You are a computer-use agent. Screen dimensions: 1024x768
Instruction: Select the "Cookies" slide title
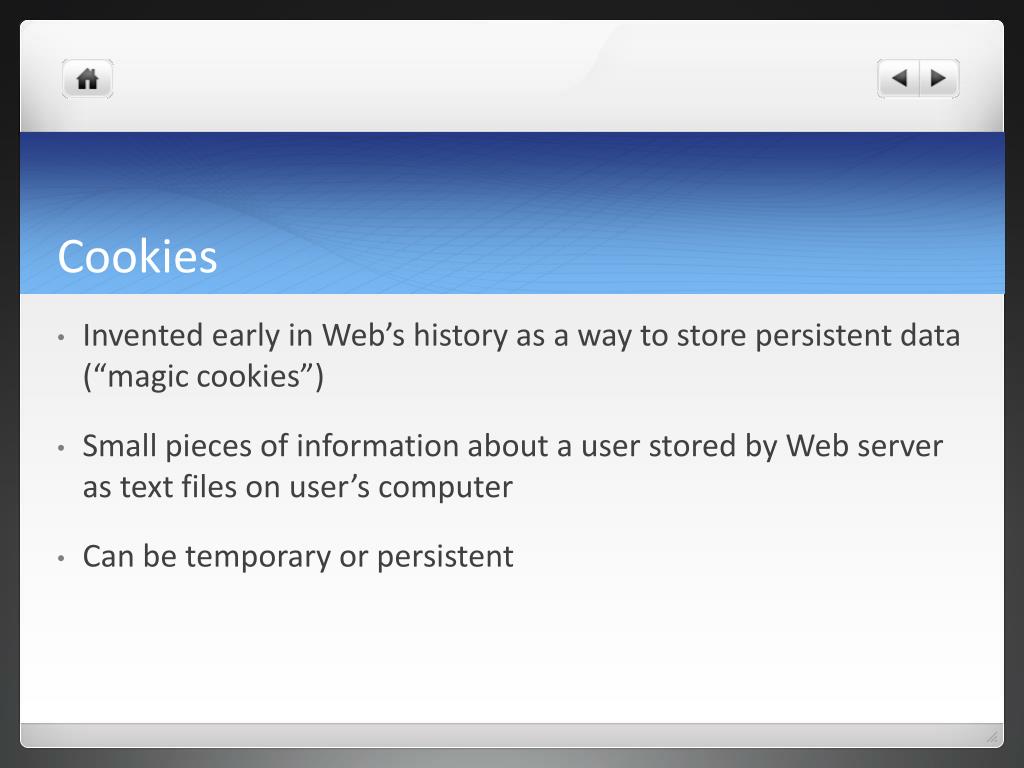[x=137, y=256]
